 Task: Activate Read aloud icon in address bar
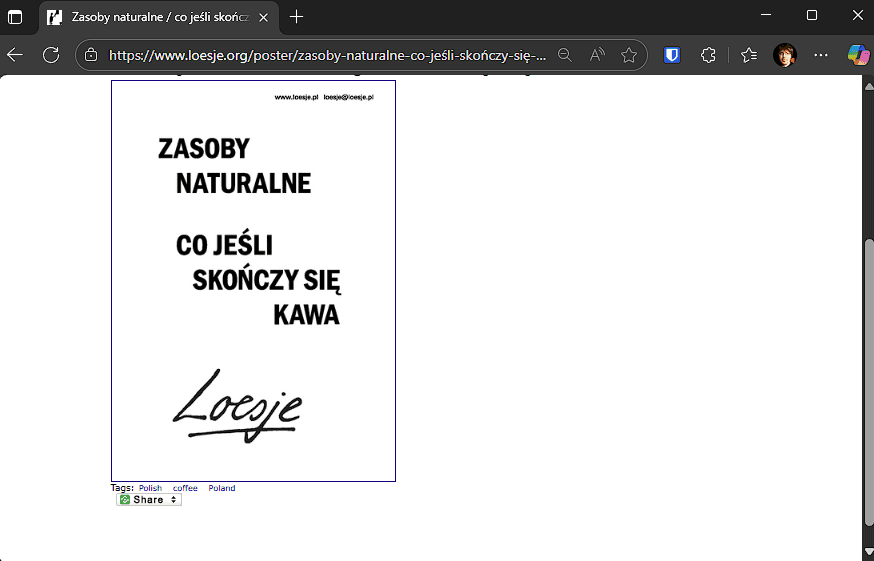point(597,55)
